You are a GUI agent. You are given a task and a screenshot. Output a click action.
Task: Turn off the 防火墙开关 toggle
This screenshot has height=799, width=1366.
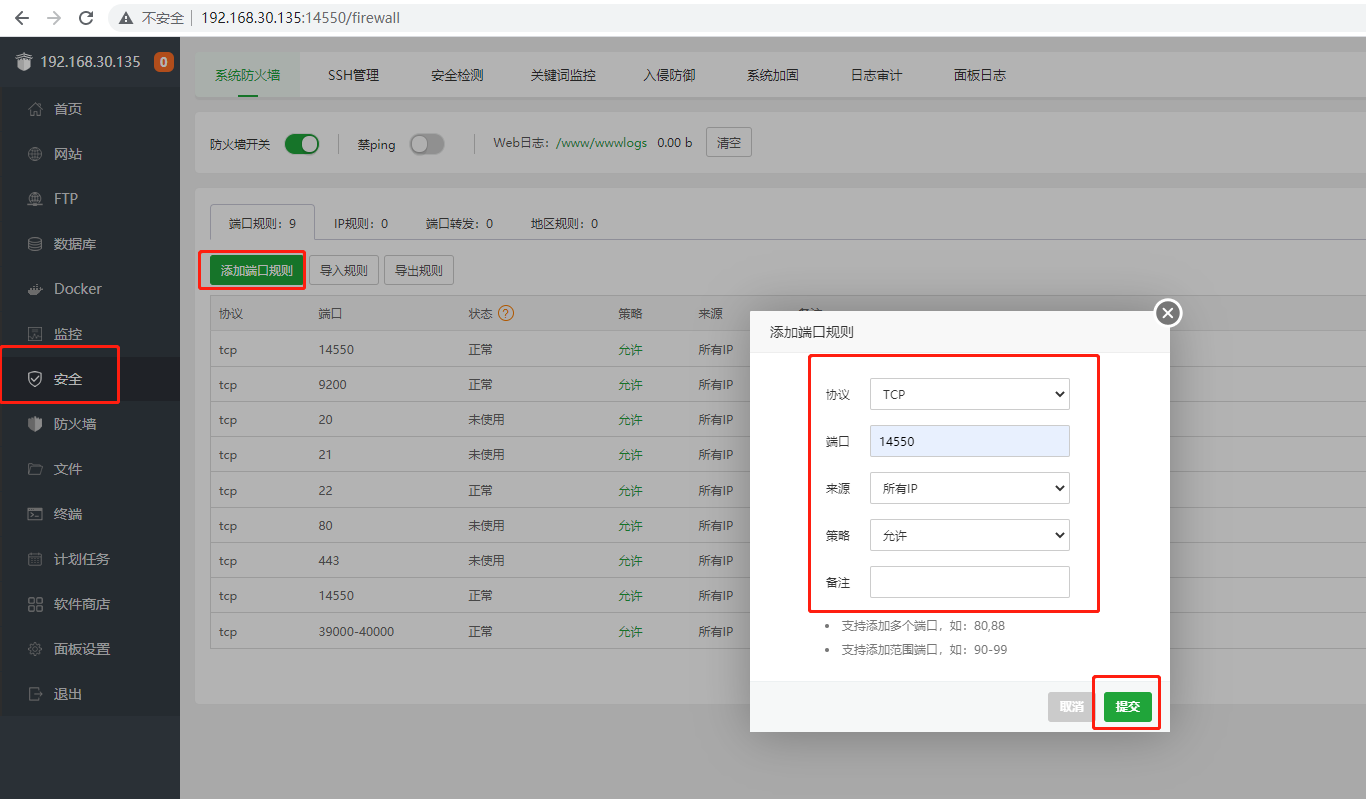coord(302,144)
